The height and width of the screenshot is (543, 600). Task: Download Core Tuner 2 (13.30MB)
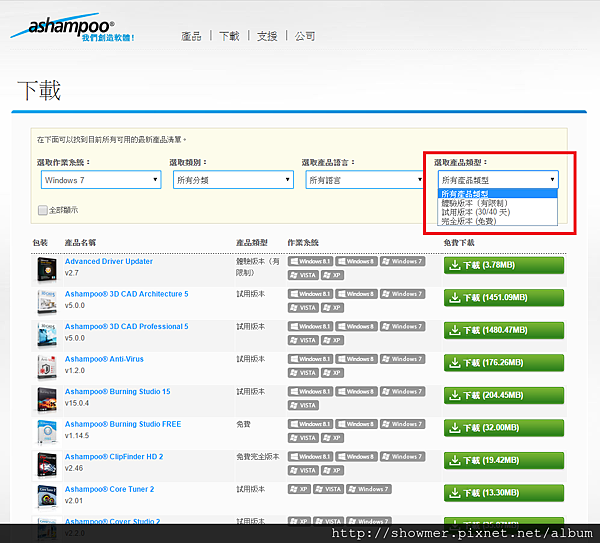tap(504, 493)
